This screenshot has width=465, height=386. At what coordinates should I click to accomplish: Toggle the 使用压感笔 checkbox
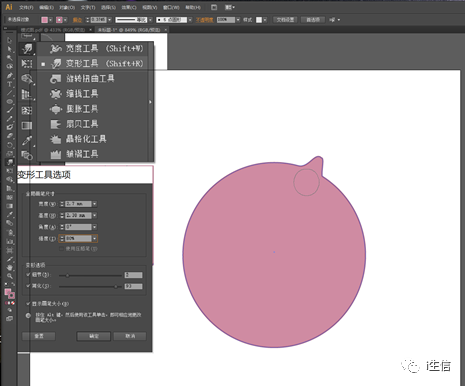coord(61,249)
